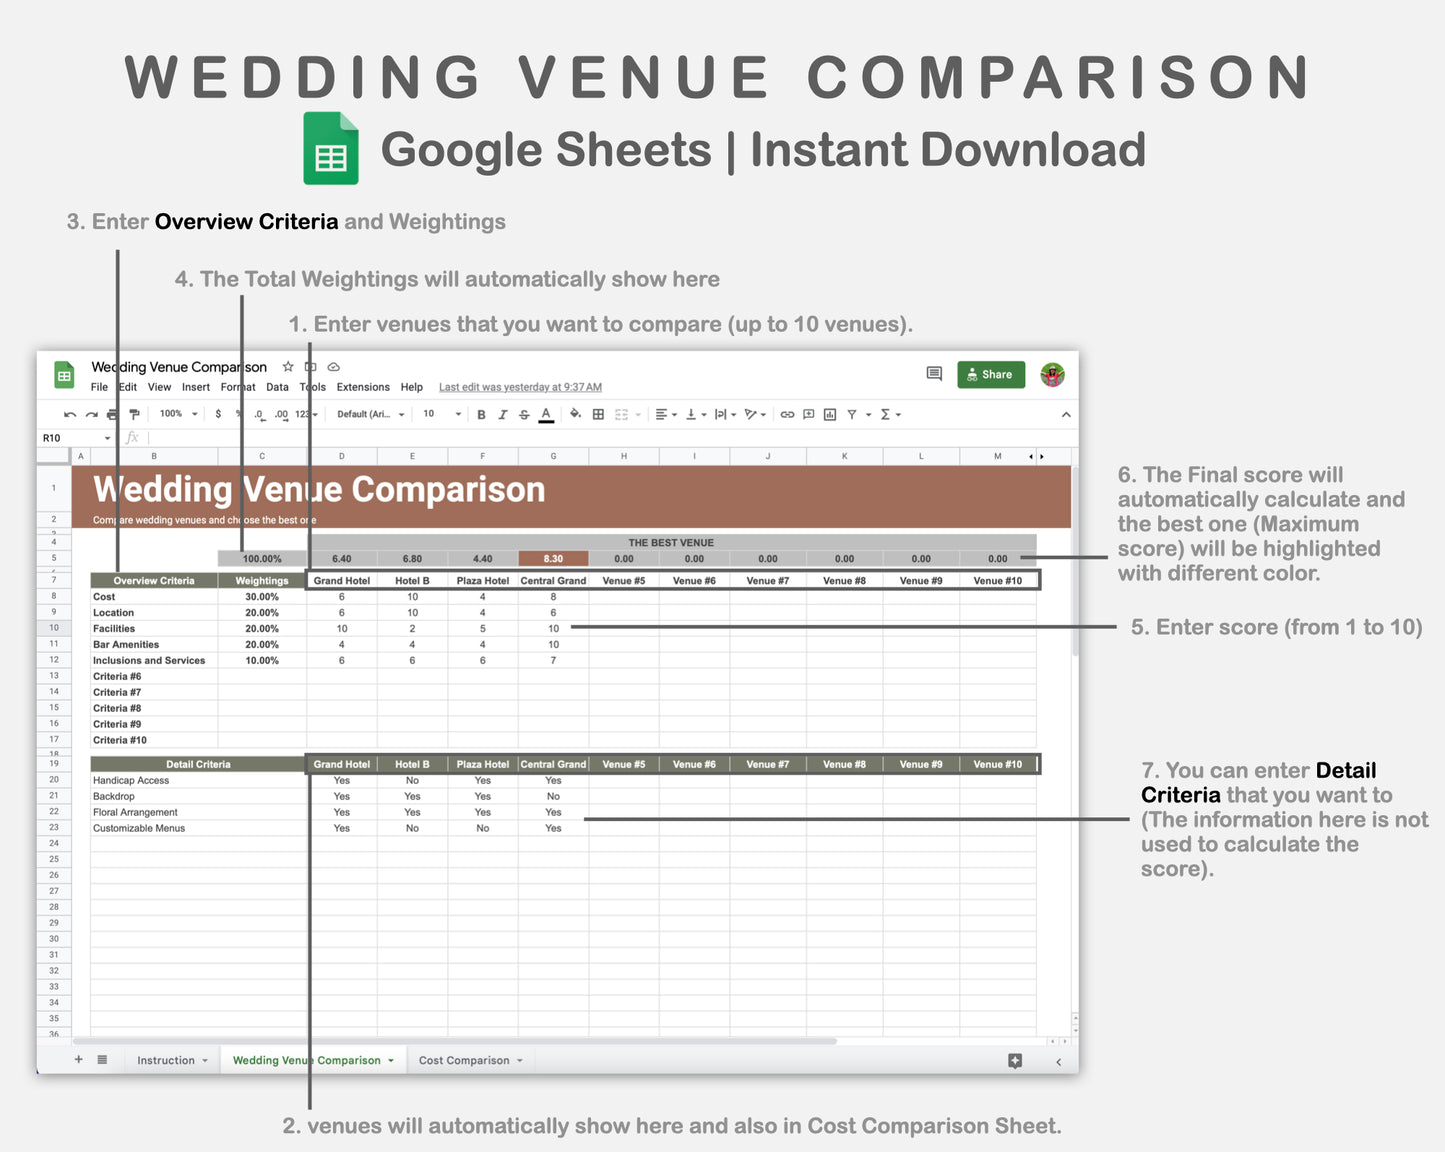The width and height of the screenshot is (1445, 1152).
Task: Switch to the Cost Comparison sheet tab
Action: 464,1060
